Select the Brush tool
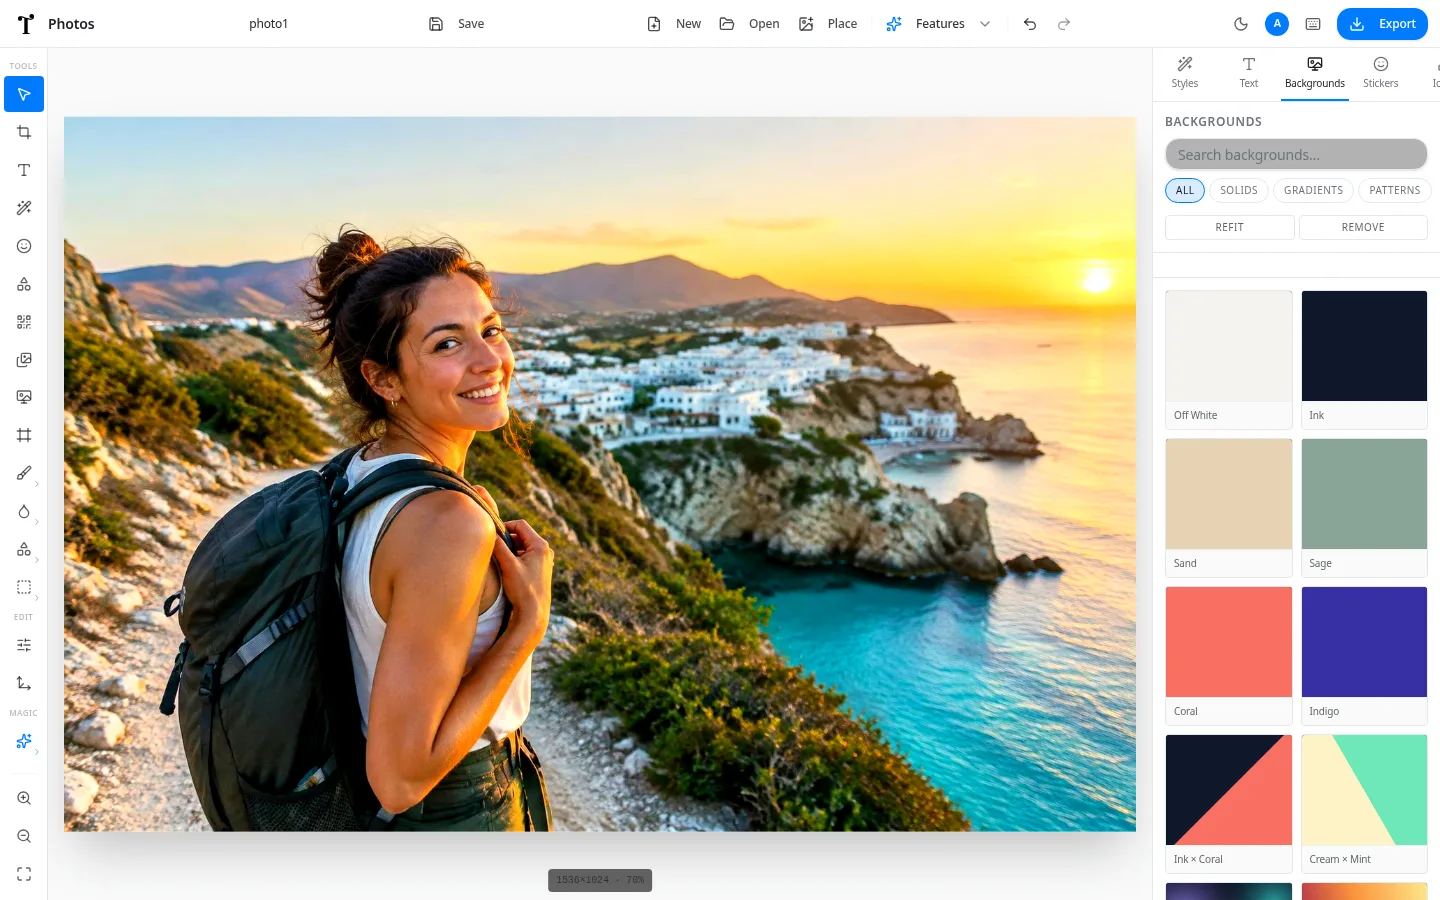The height and width of the screenshot is (900, 1440). tap(24, 473)
